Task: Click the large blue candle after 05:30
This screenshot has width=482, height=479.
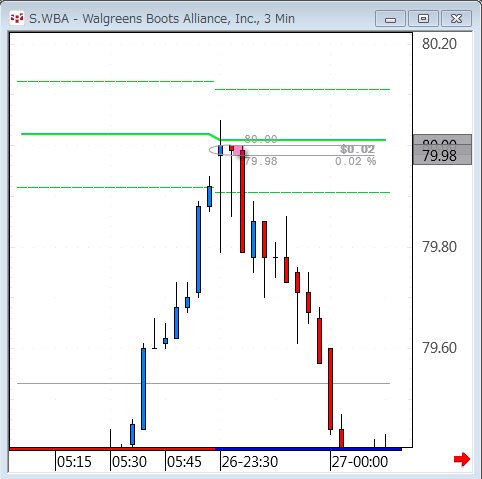Action: (143, 389)
